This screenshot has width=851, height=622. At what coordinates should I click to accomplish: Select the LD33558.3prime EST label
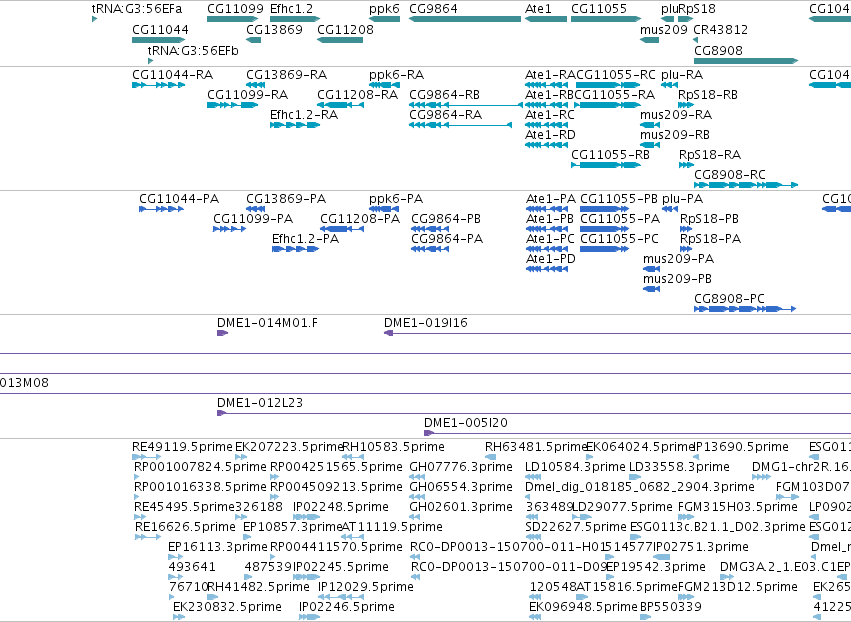coord(679,467)
